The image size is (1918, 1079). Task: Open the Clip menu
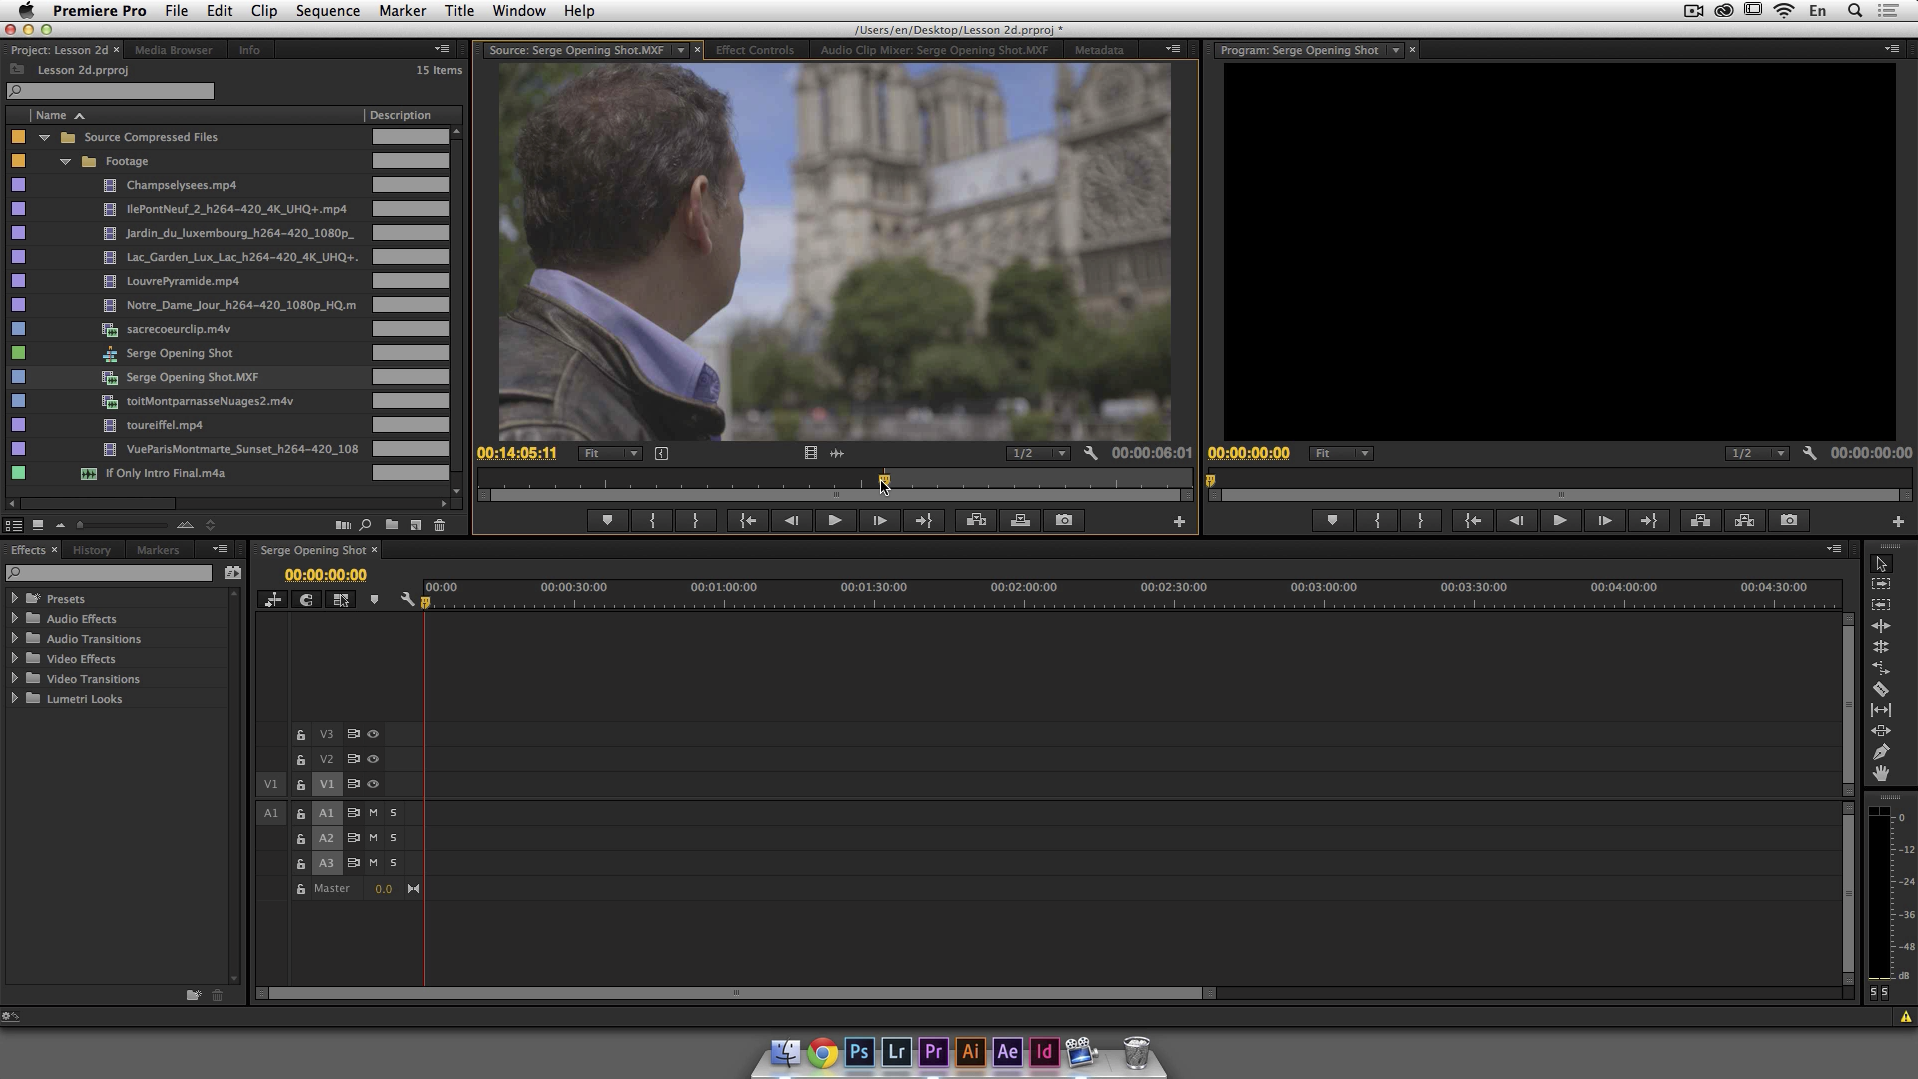tap(264, 11)
